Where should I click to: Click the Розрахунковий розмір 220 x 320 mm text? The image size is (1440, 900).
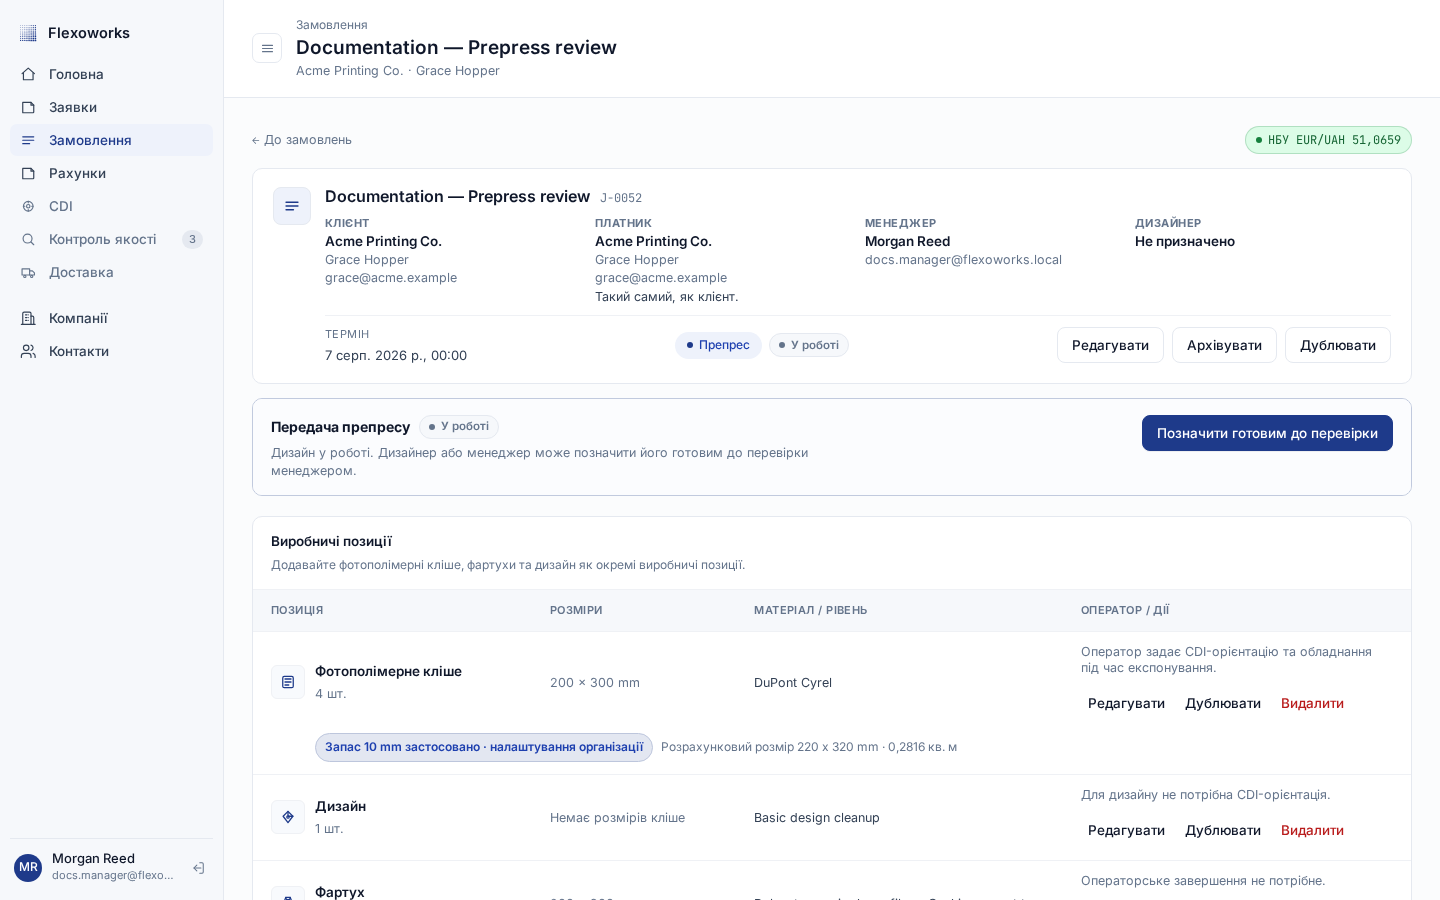point(809,747)
